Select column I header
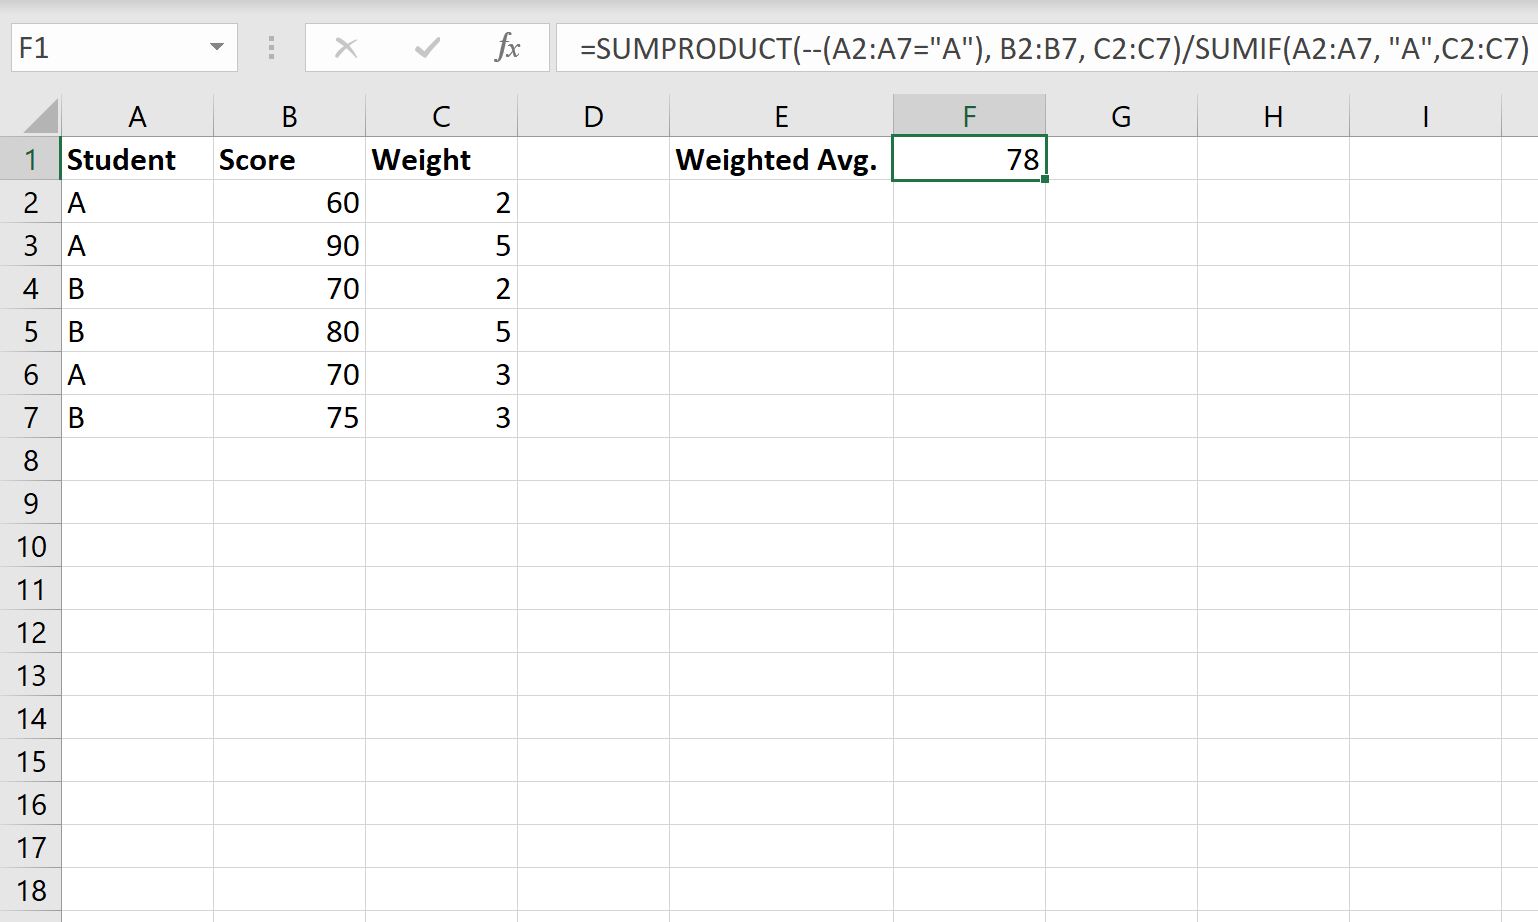Screen dimensions: 1538x922 coord(1424,115)
